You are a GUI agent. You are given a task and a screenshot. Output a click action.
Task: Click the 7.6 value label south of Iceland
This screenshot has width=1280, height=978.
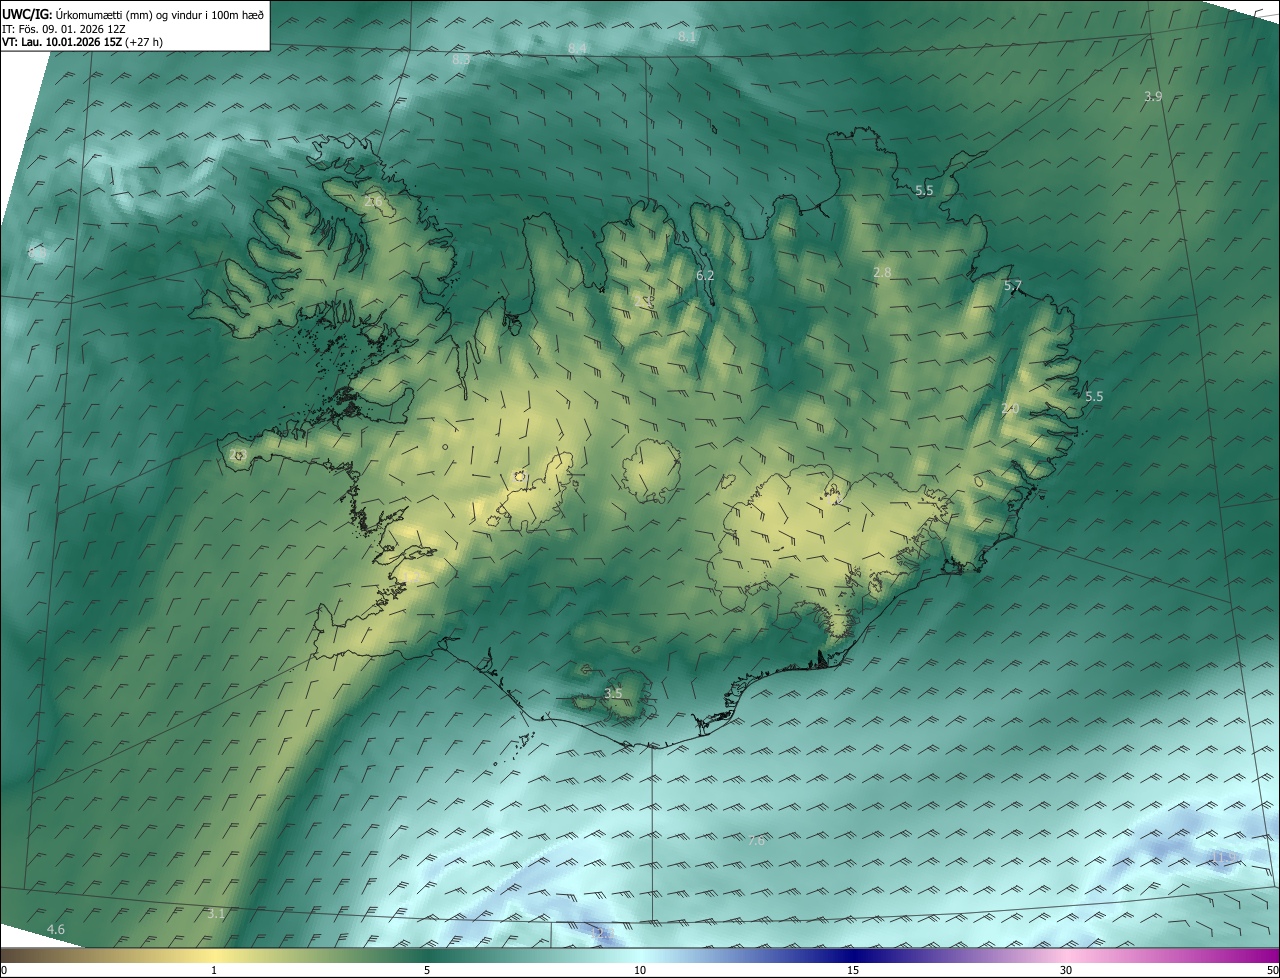(756, 841)
